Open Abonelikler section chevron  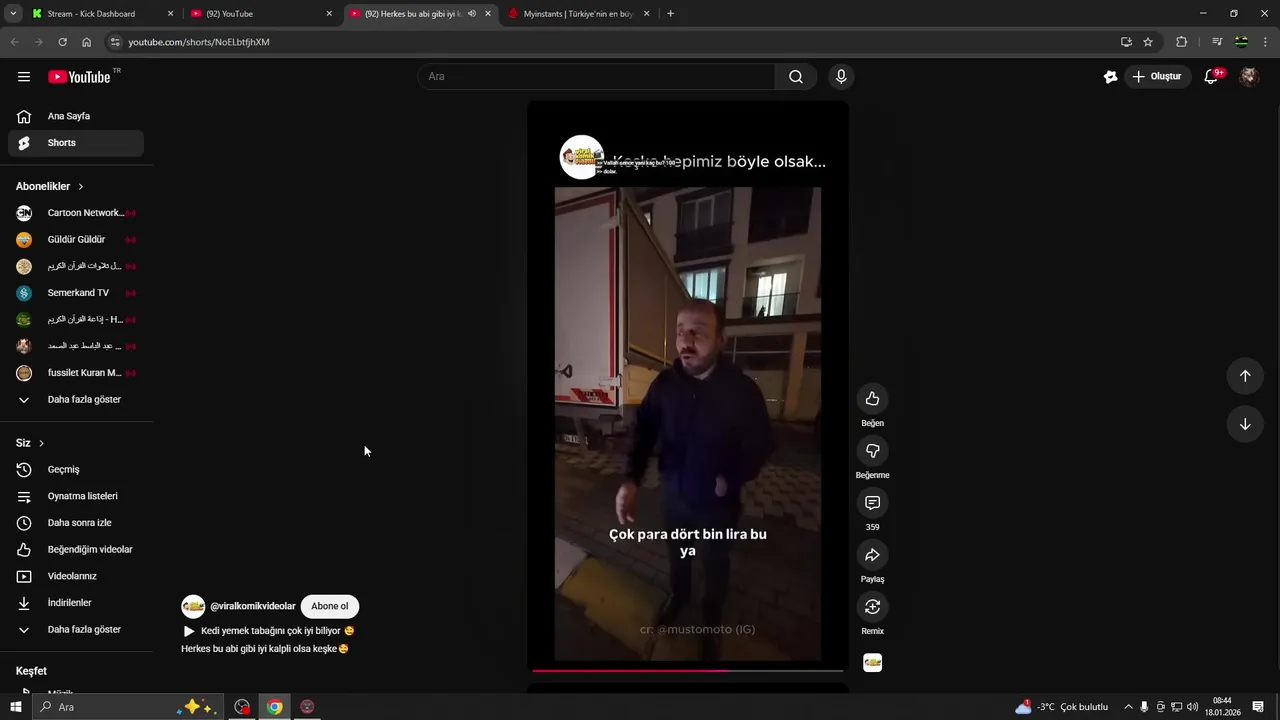(x=81, y=187)
